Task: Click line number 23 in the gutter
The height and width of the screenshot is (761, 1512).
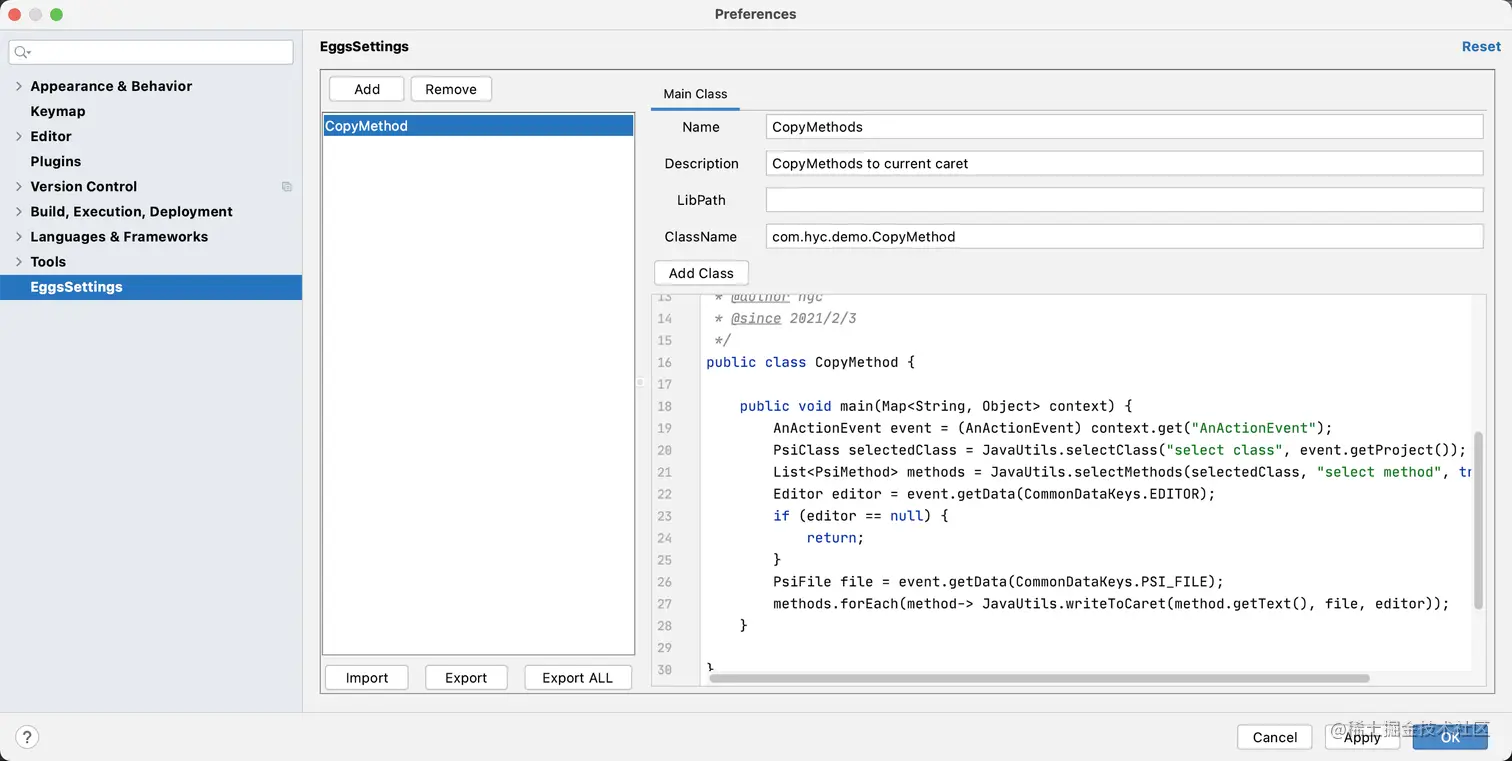Action: pyautogui.click(x=665, y=516)
